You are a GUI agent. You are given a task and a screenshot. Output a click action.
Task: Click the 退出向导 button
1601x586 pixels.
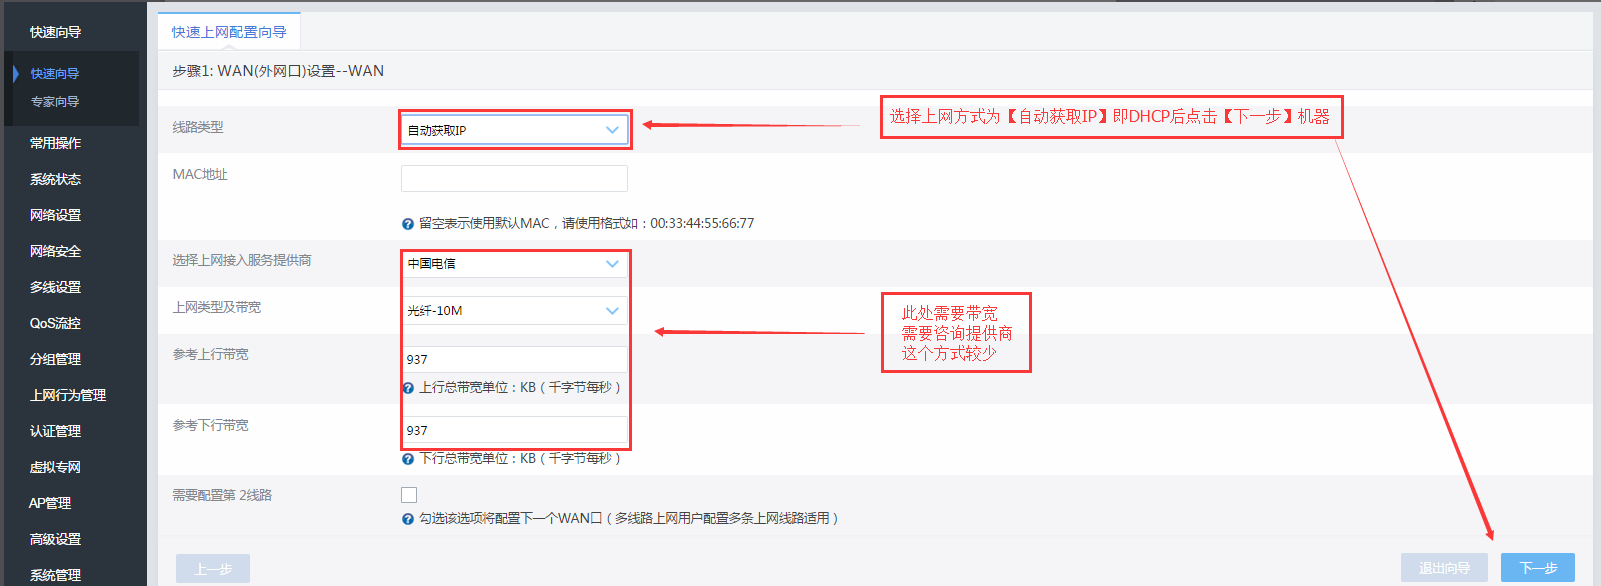(x=1444, y=568)
